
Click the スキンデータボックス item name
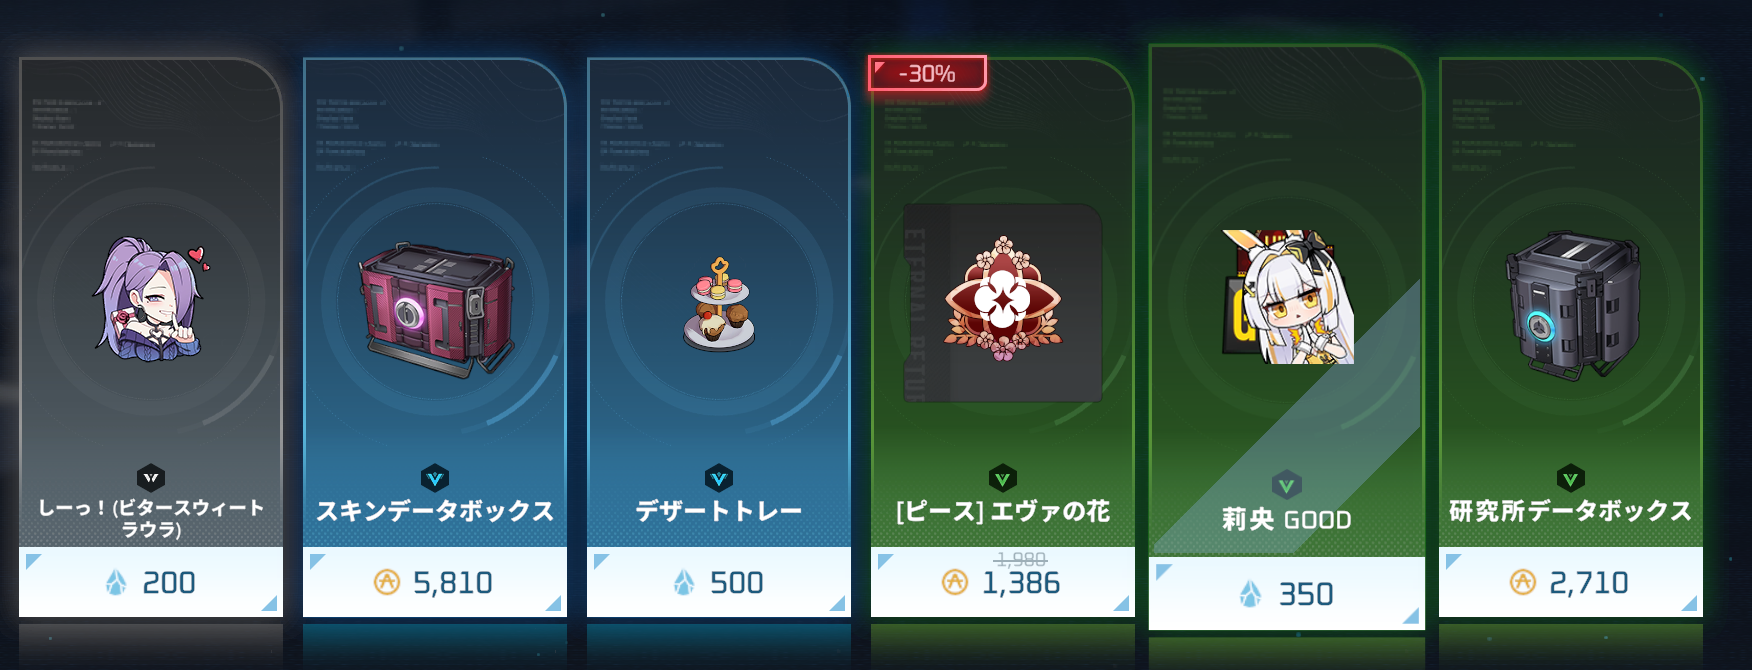tap(435, 511)
